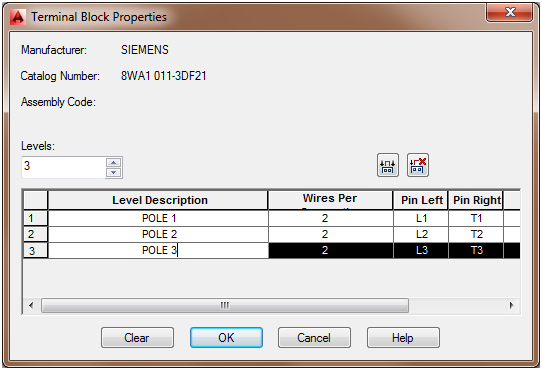Confirm with the OK button

(226, 337)
